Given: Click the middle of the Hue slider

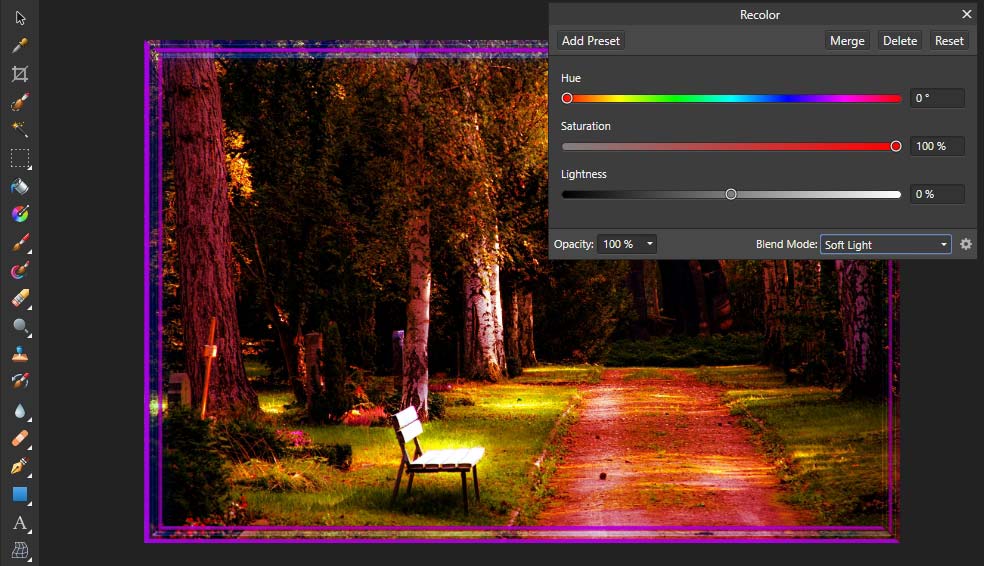Looking at the screenshot, I should tap(732, 99).
